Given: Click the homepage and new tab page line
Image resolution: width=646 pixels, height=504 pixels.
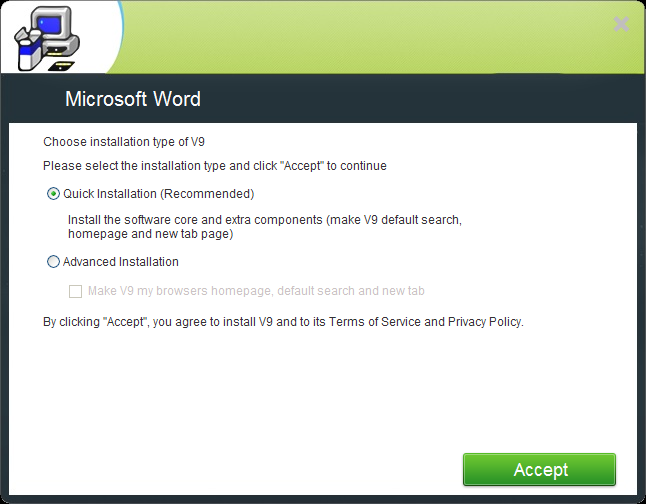Looking at the screenshot, I should pos(150,234).
